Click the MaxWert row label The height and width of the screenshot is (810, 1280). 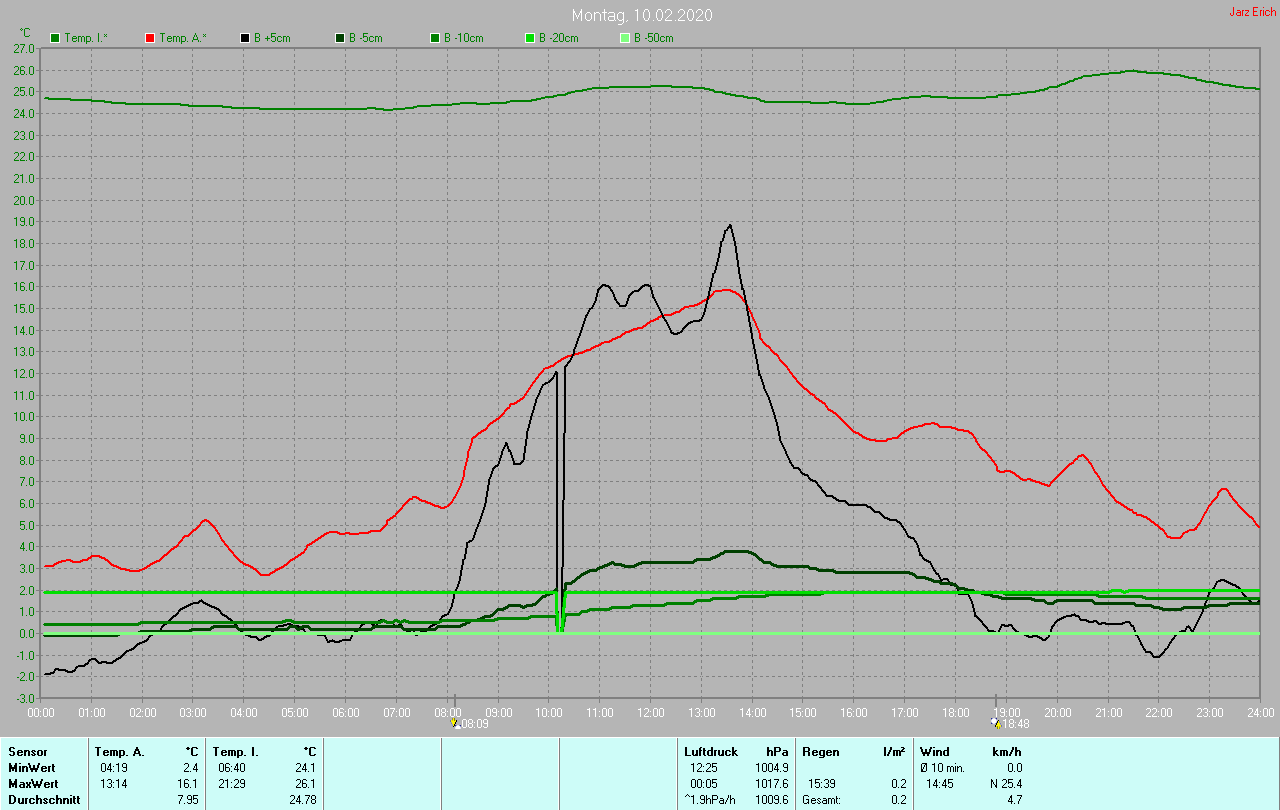(33, 783)
